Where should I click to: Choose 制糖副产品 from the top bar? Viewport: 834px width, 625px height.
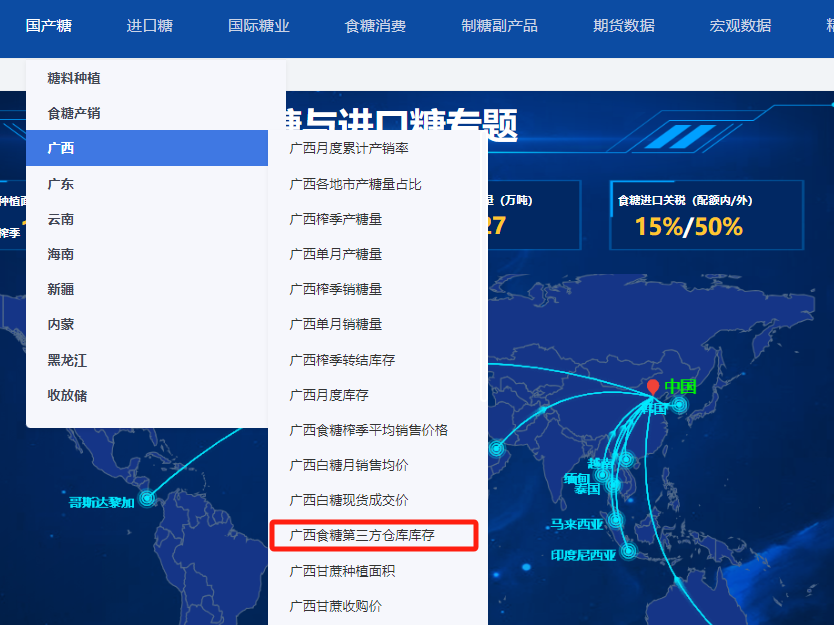499,26
